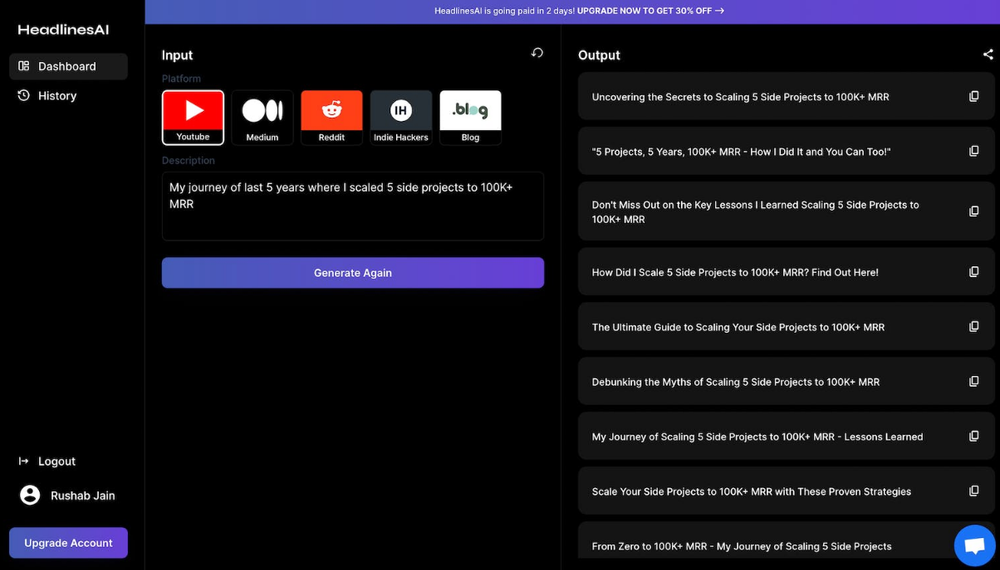Pick the Indie Hackers platform tile
This screenshot has width=1000, height=570.
(401, 118)
